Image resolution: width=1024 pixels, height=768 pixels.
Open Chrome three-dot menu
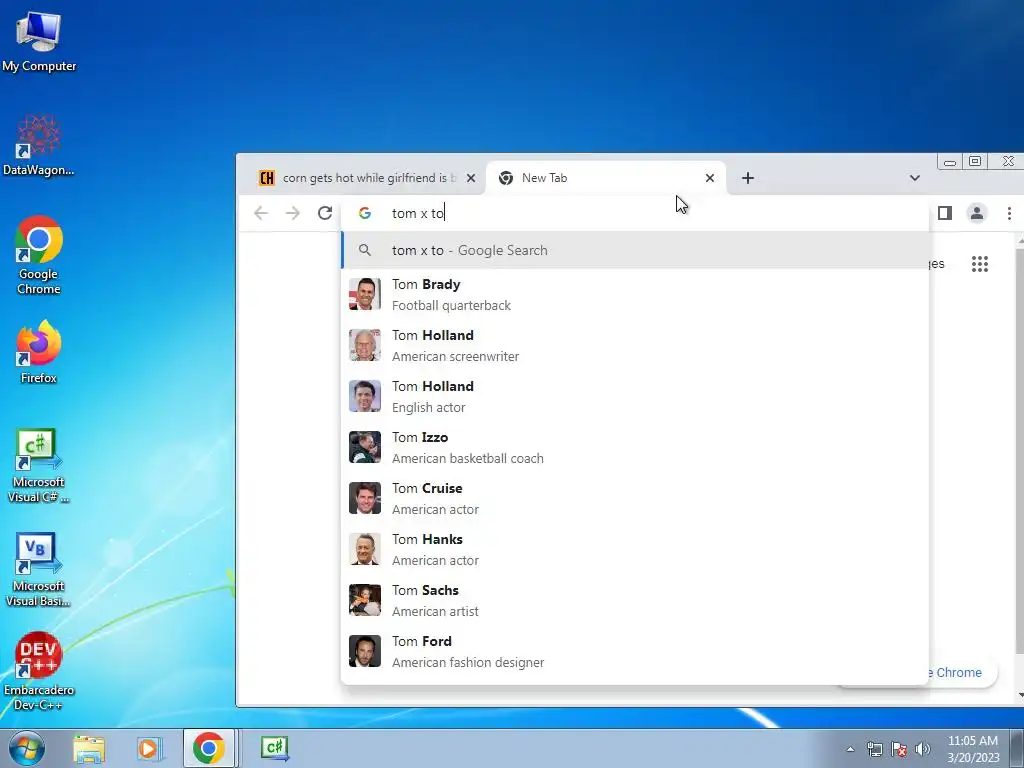tap(1009, 213)
